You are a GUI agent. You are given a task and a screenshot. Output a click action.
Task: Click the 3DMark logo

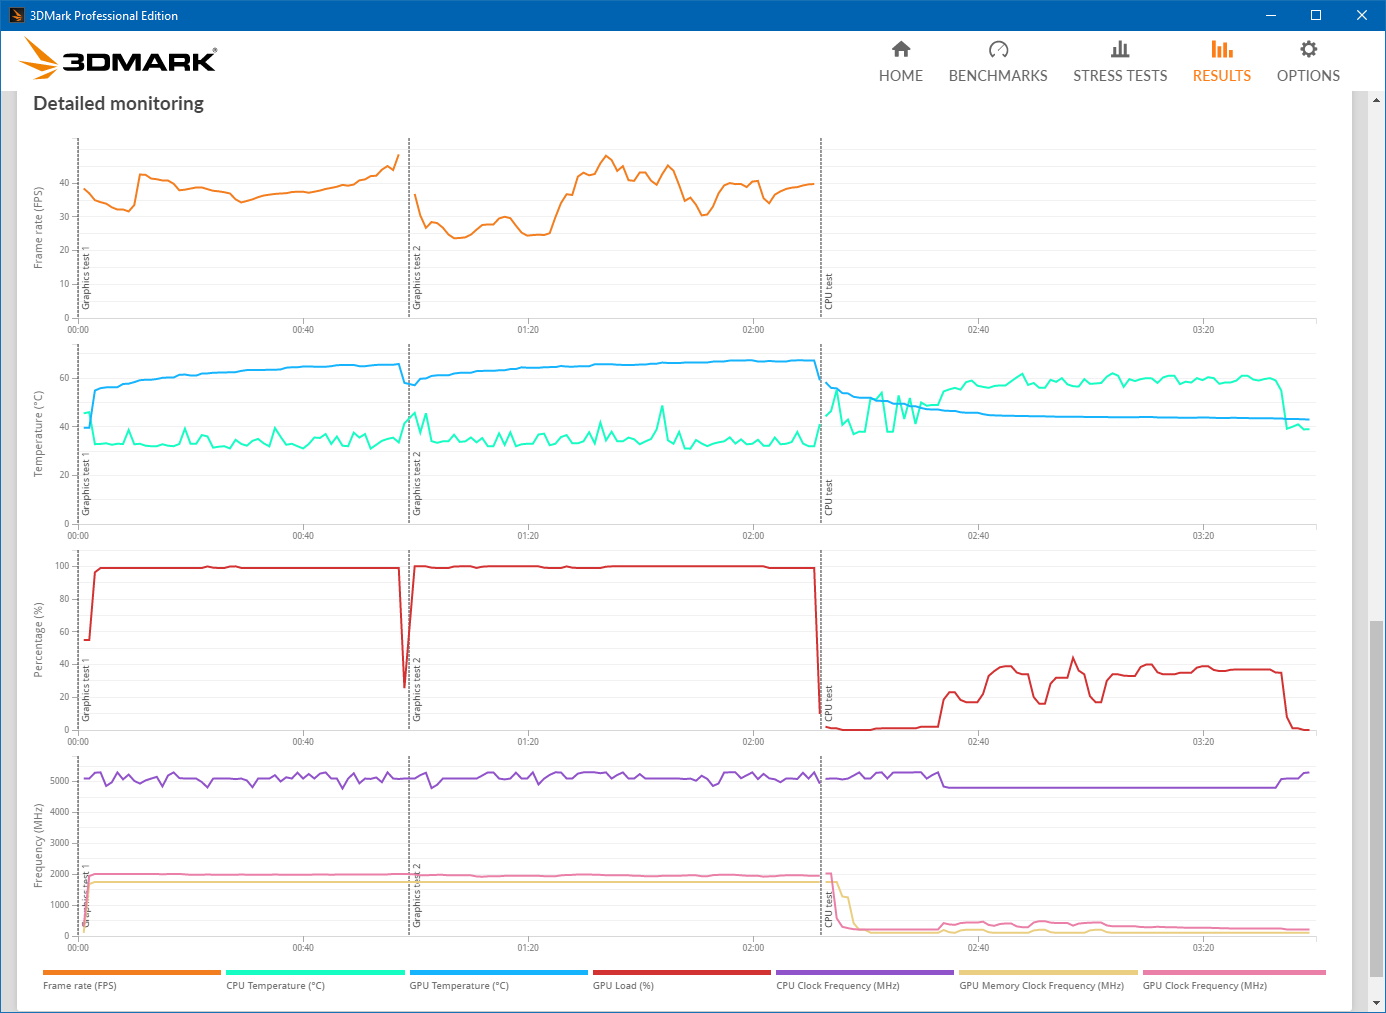coord(118,60)
